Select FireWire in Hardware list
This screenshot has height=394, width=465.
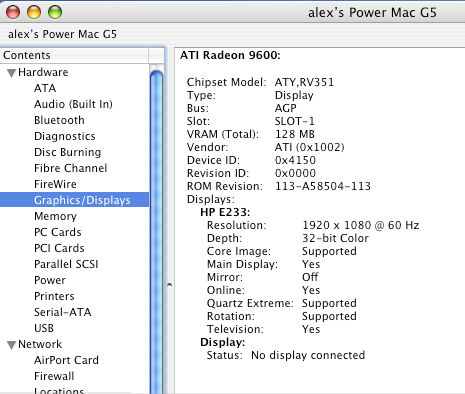click(x=55, y=184)
